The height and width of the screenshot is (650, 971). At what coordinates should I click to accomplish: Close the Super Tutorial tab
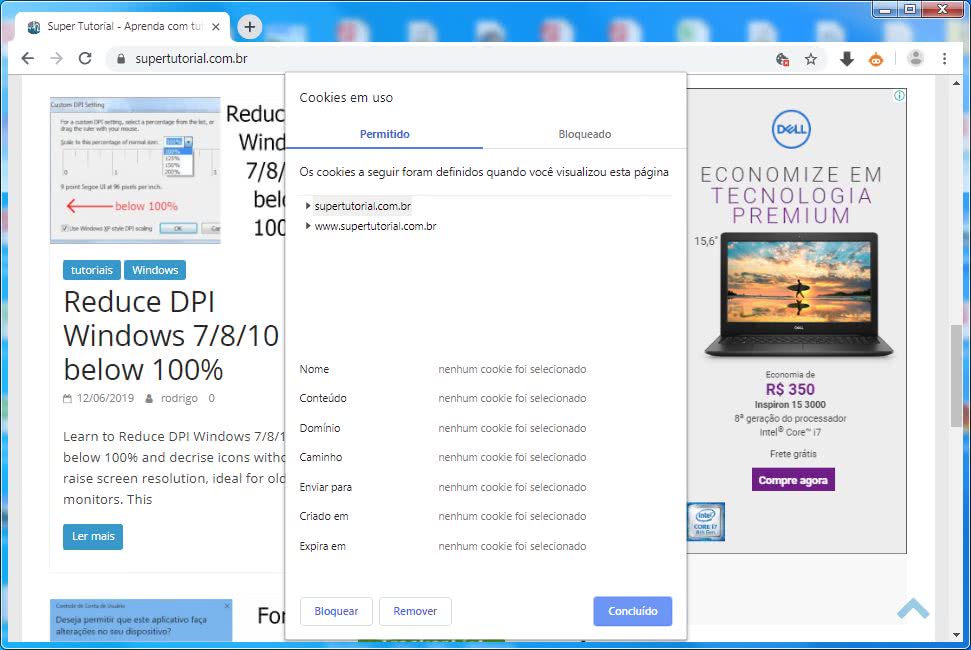(x=216, y=27)
